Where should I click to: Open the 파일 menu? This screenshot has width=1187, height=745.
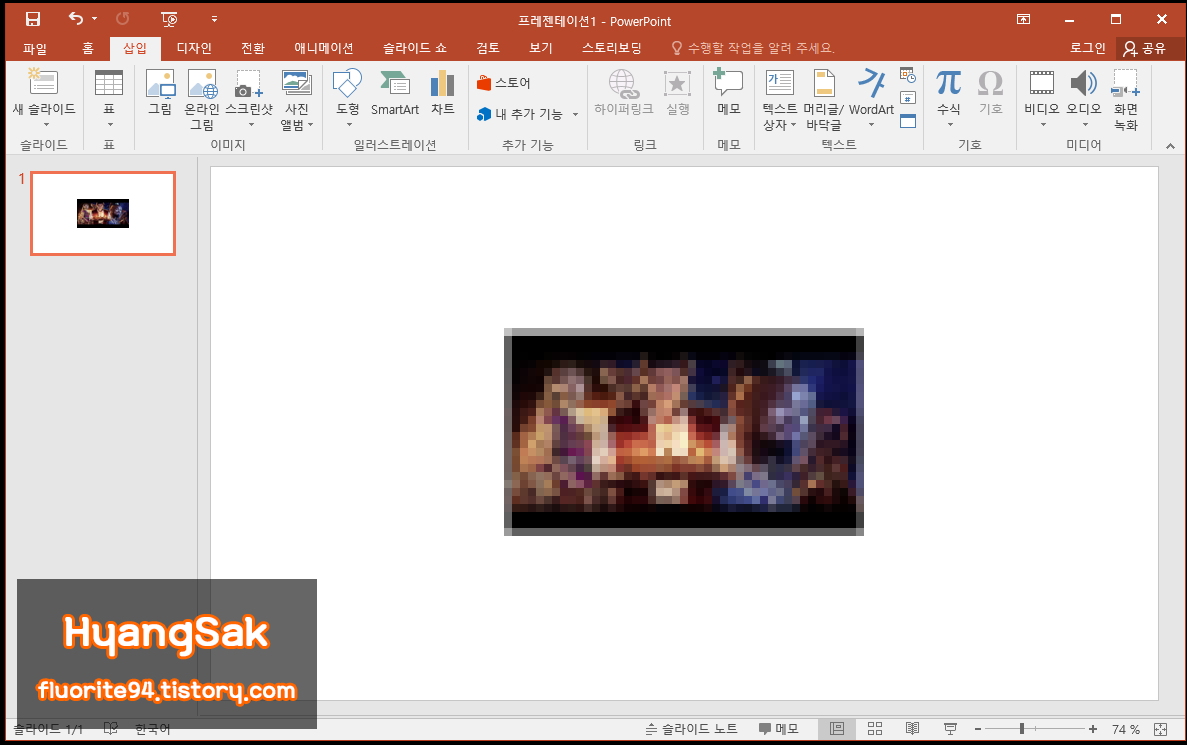coord(35,48)
